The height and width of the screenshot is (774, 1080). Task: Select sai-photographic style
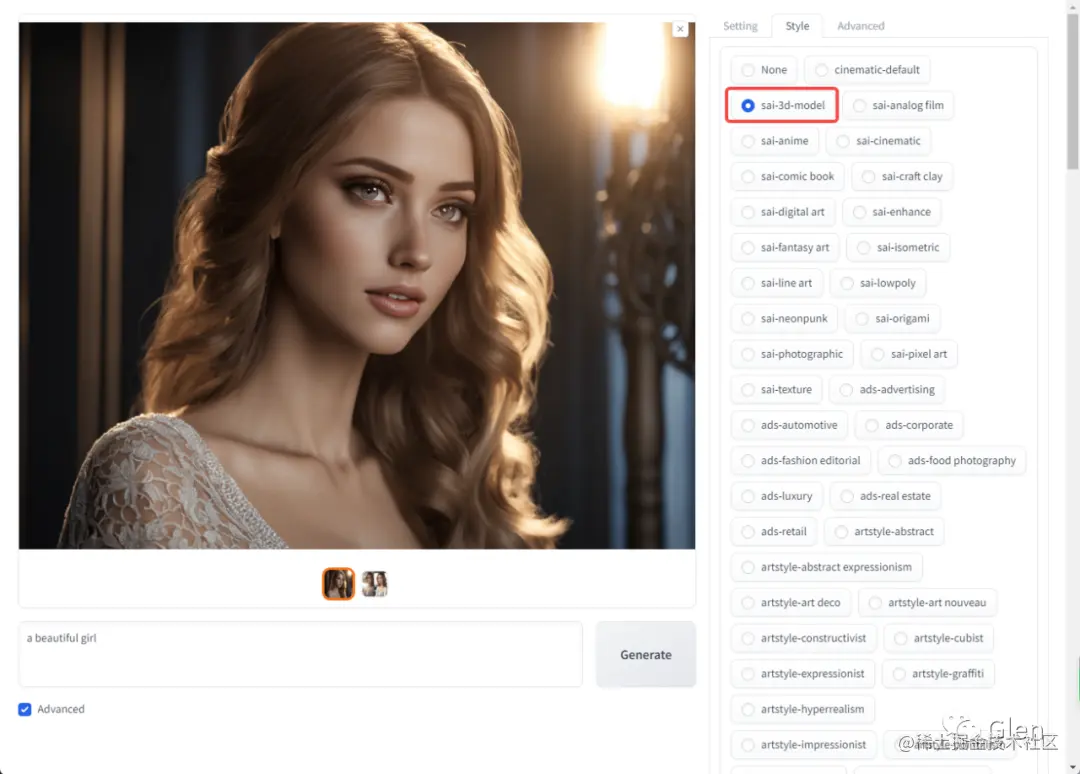[792, 354]
